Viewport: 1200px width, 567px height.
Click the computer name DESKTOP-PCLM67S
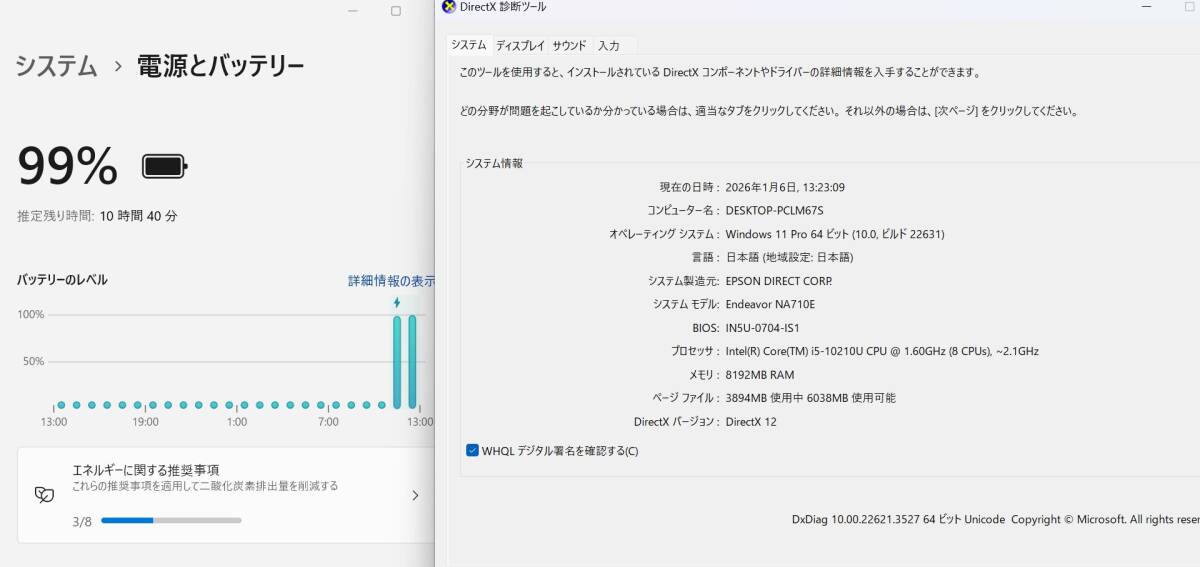775,210
